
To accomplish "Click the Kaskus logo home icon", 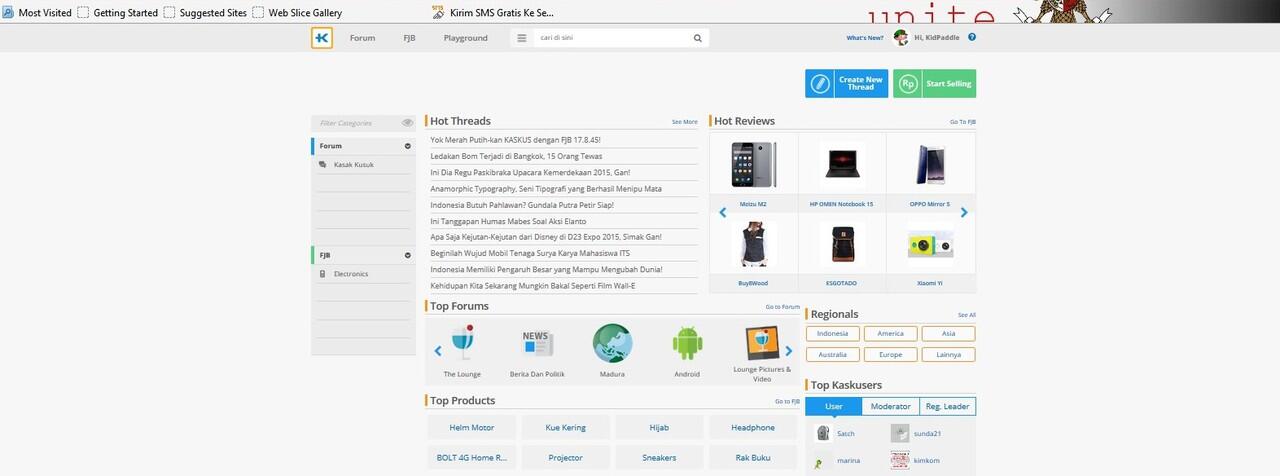I will click(x=321, y=38).
